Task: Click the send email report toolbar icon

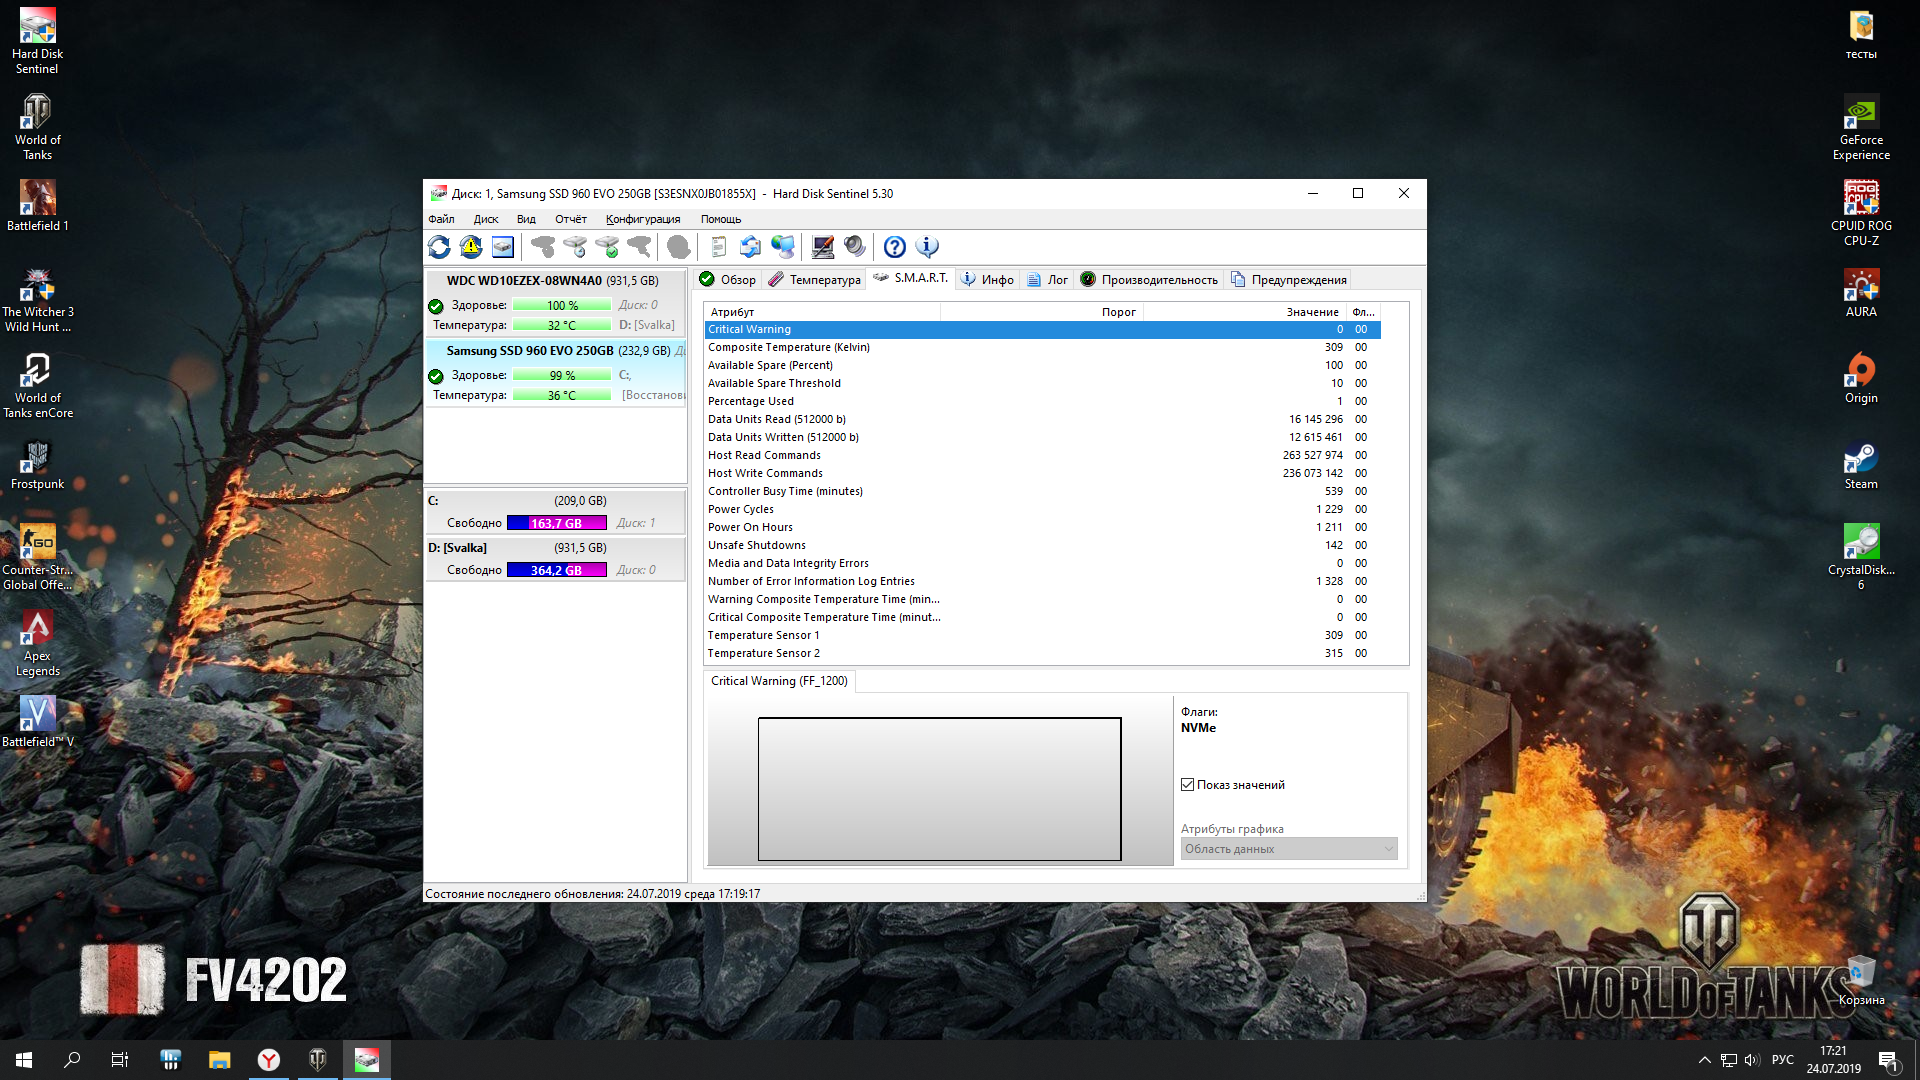Action: 750,247
